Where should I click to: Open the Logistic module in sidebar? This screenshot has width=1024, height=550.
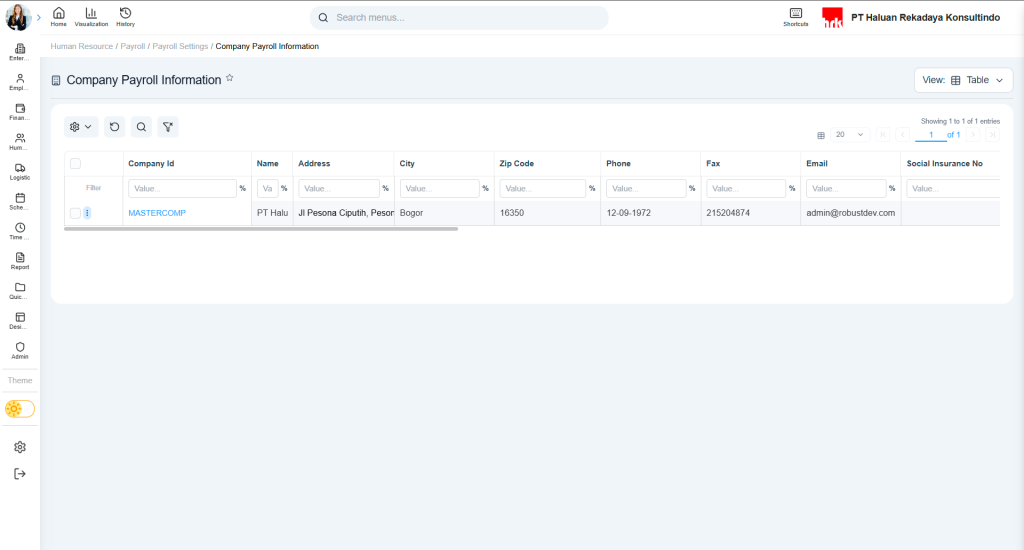[20, 171]
